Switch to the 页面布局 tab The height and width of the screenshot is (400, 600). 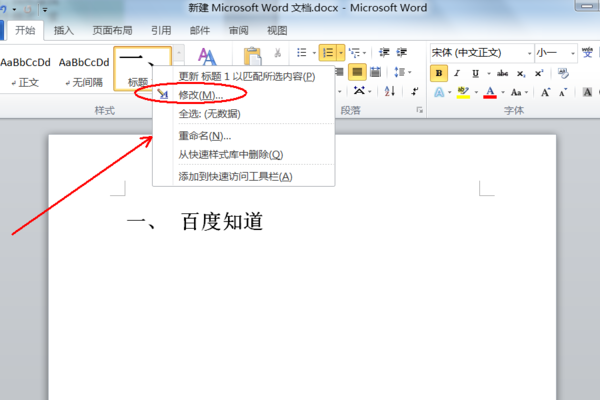point(112,30)
